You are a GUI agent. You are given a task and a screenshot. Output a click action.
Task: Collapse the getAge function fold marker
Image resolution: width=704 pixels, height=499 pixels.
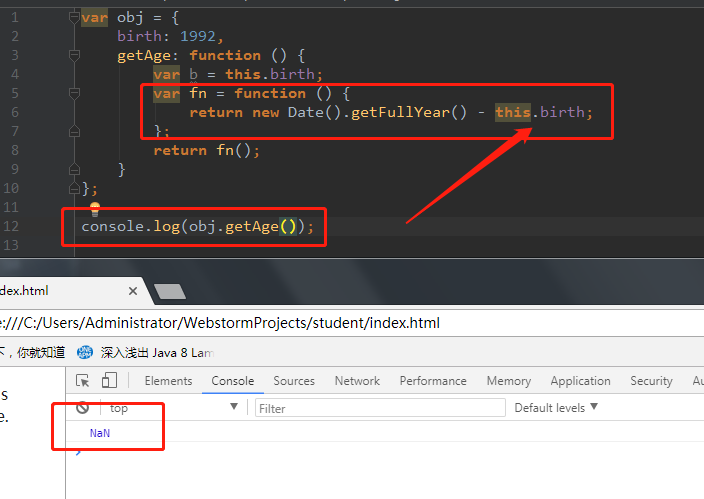pyautogui.click(x=74, y=56)
